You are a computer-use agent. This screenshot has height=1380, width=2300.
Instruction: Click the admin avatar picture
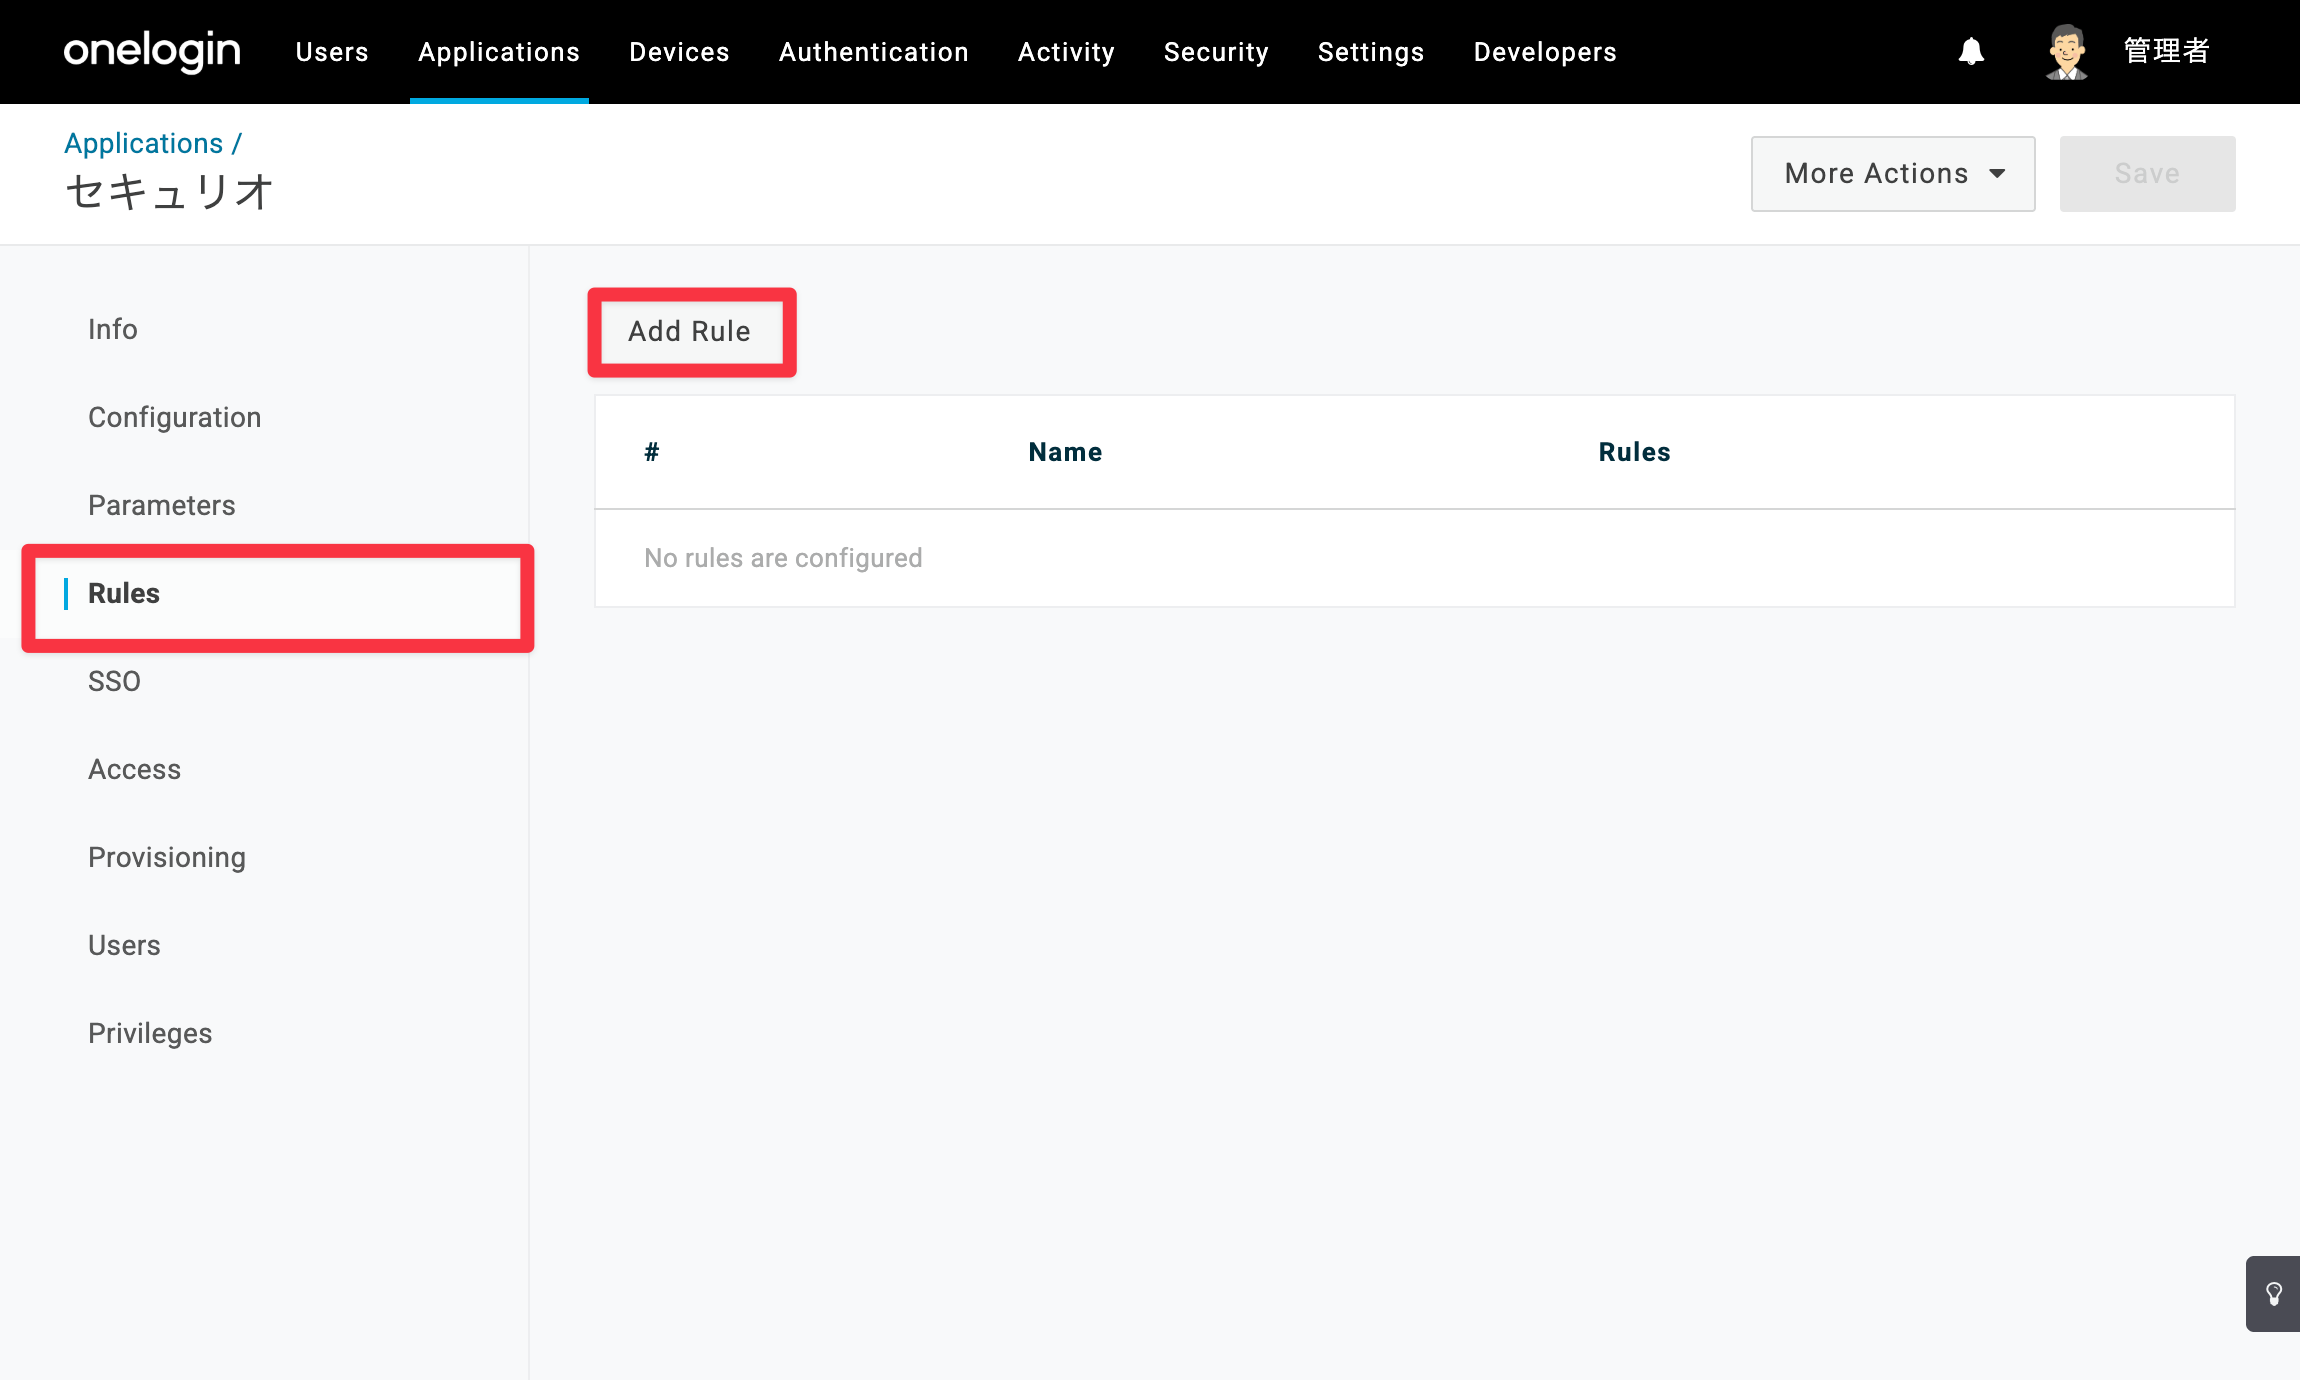(2066, 51)
